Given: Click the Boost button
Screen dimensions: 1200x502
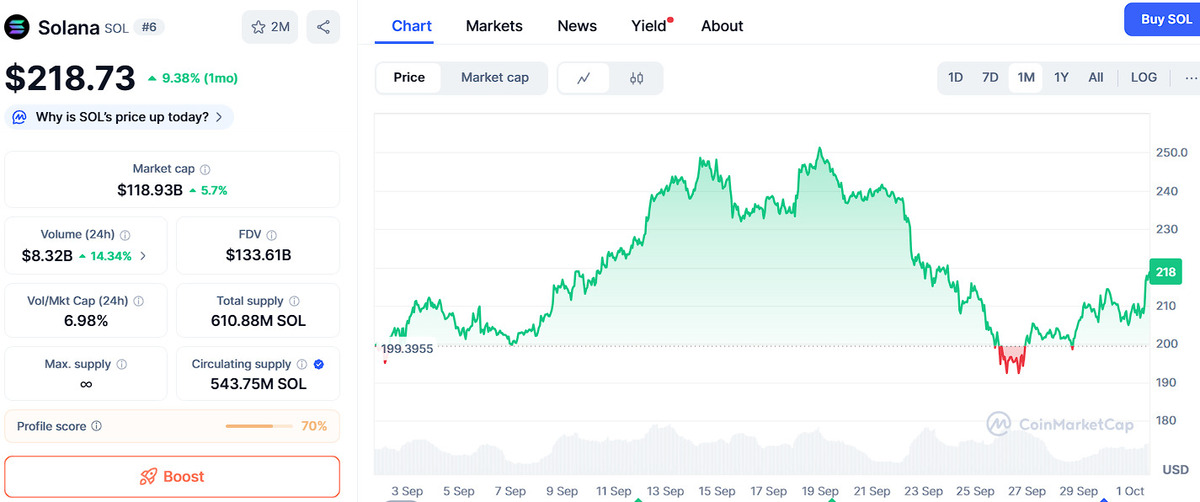Looking at the screenshot, I should pyautogui.click(x=172, y=477).
